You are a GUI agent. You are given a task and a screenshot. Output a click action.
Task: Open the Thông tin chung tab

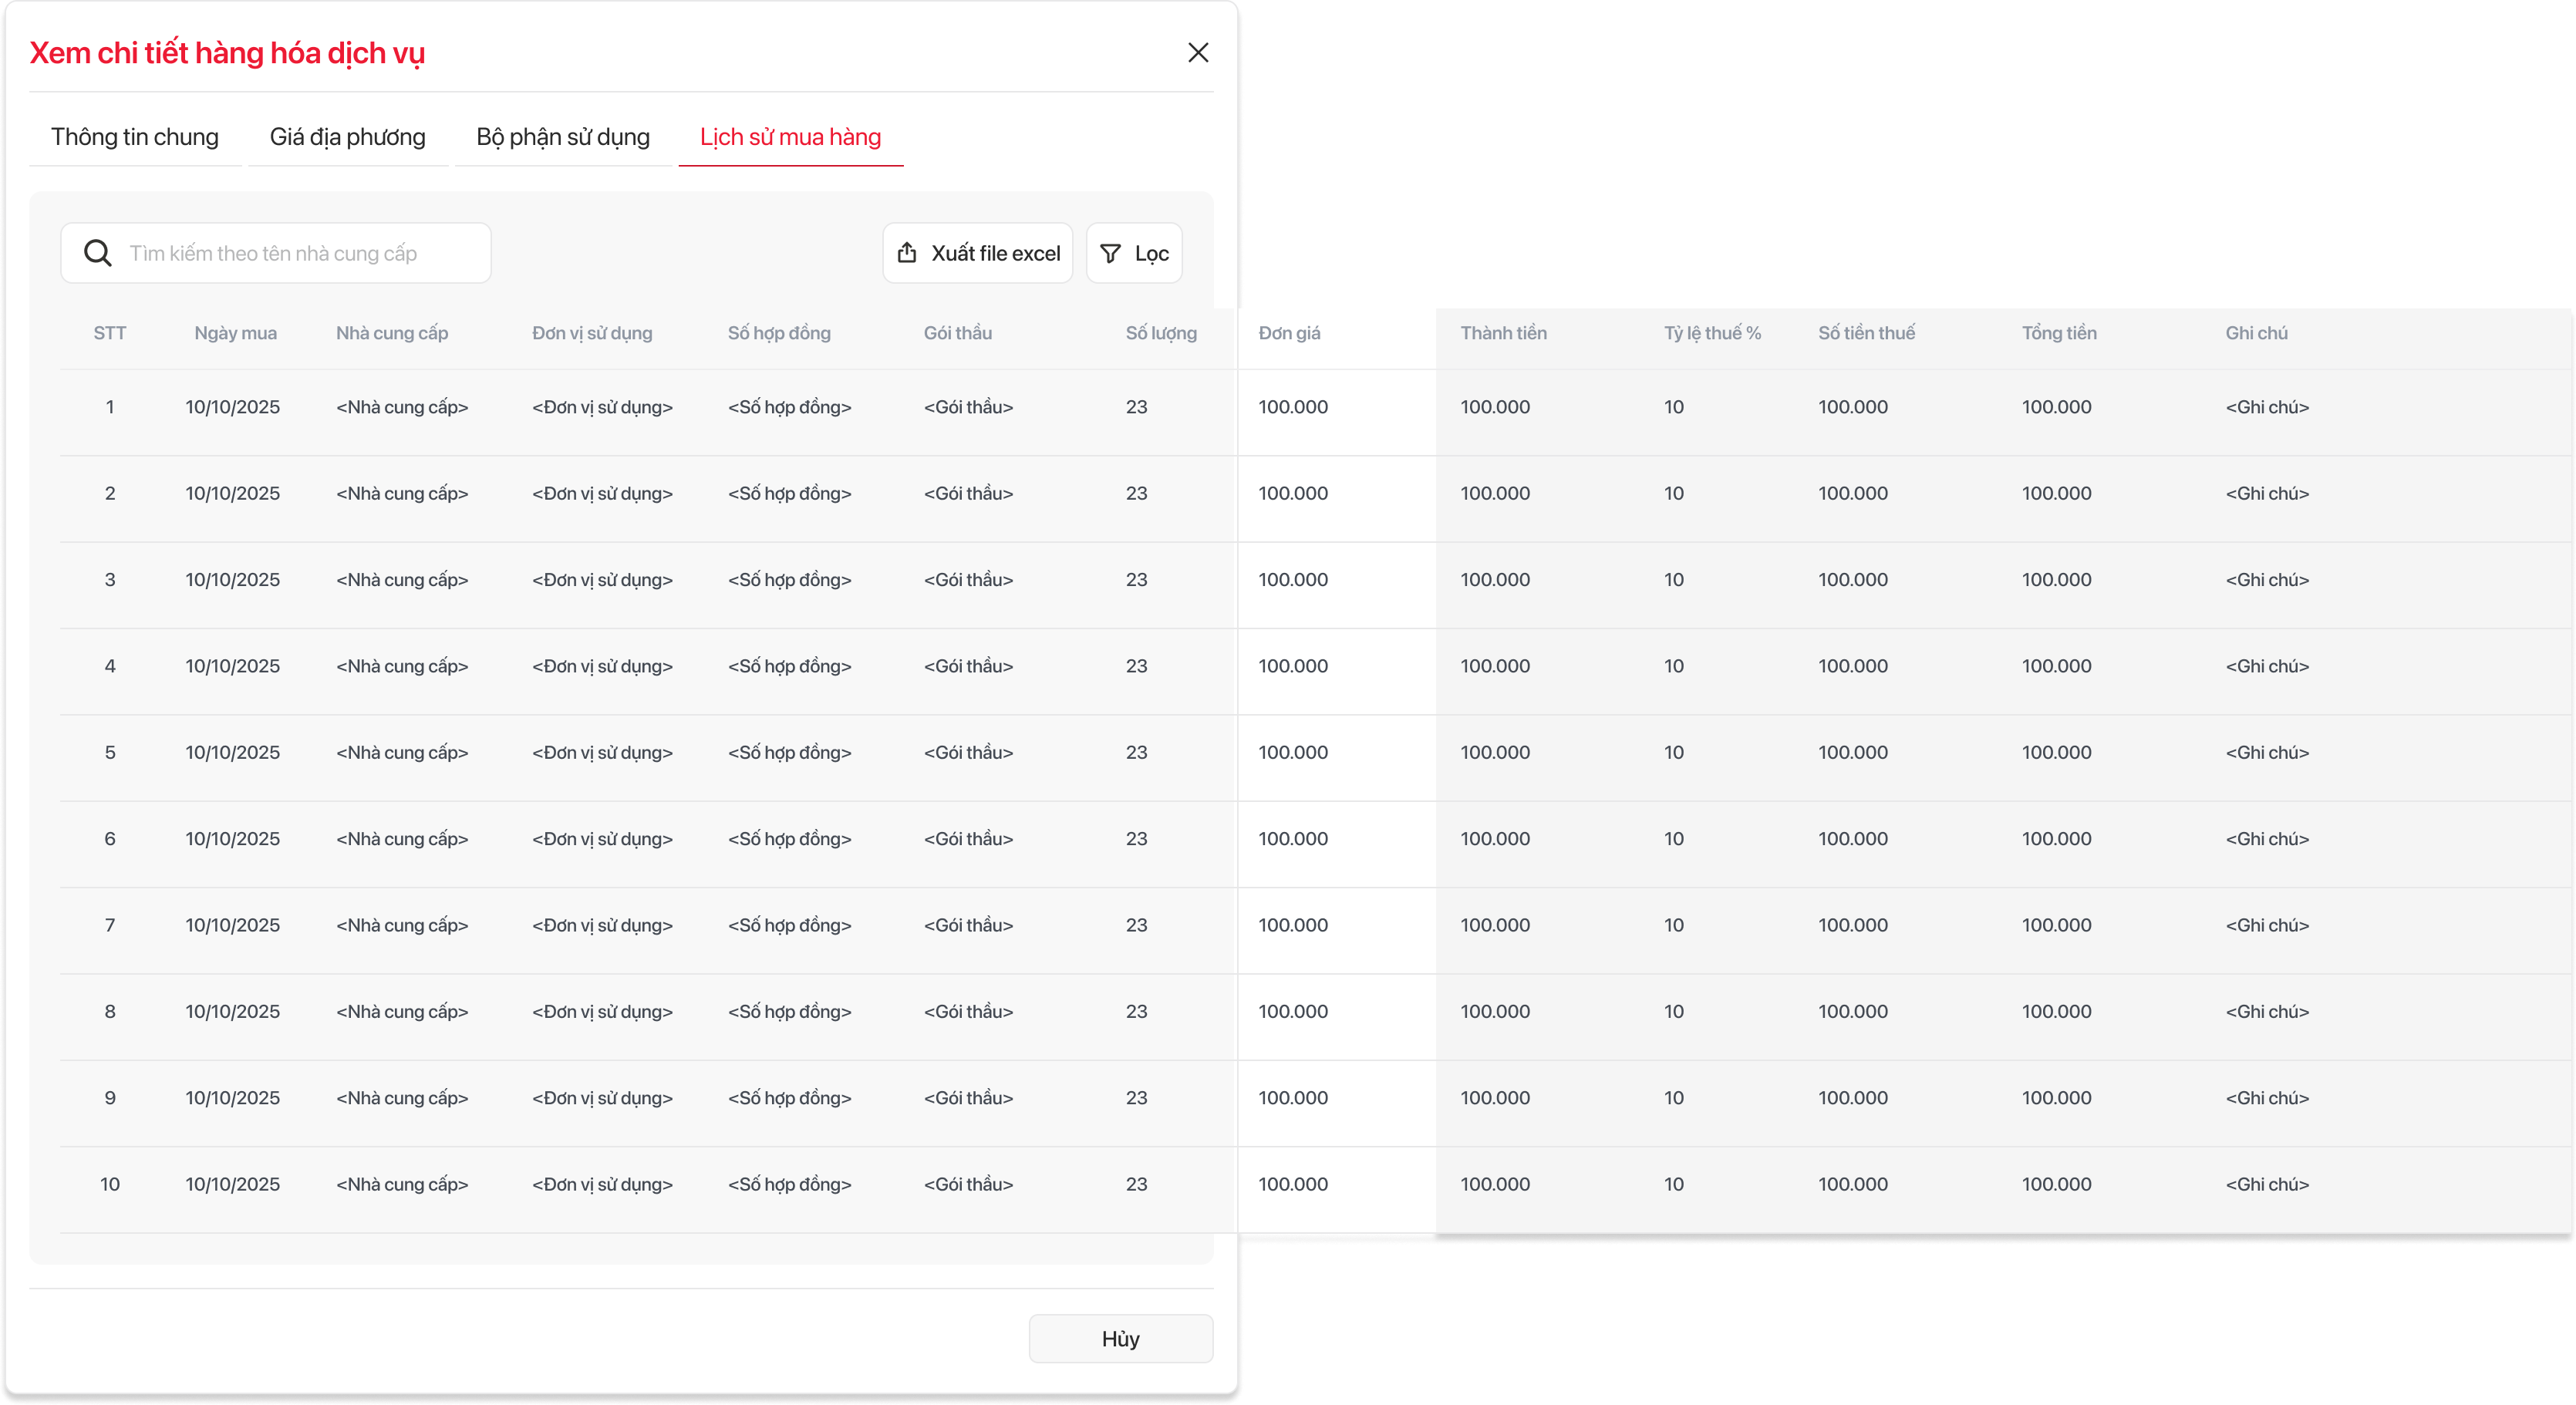pos(135,137)
